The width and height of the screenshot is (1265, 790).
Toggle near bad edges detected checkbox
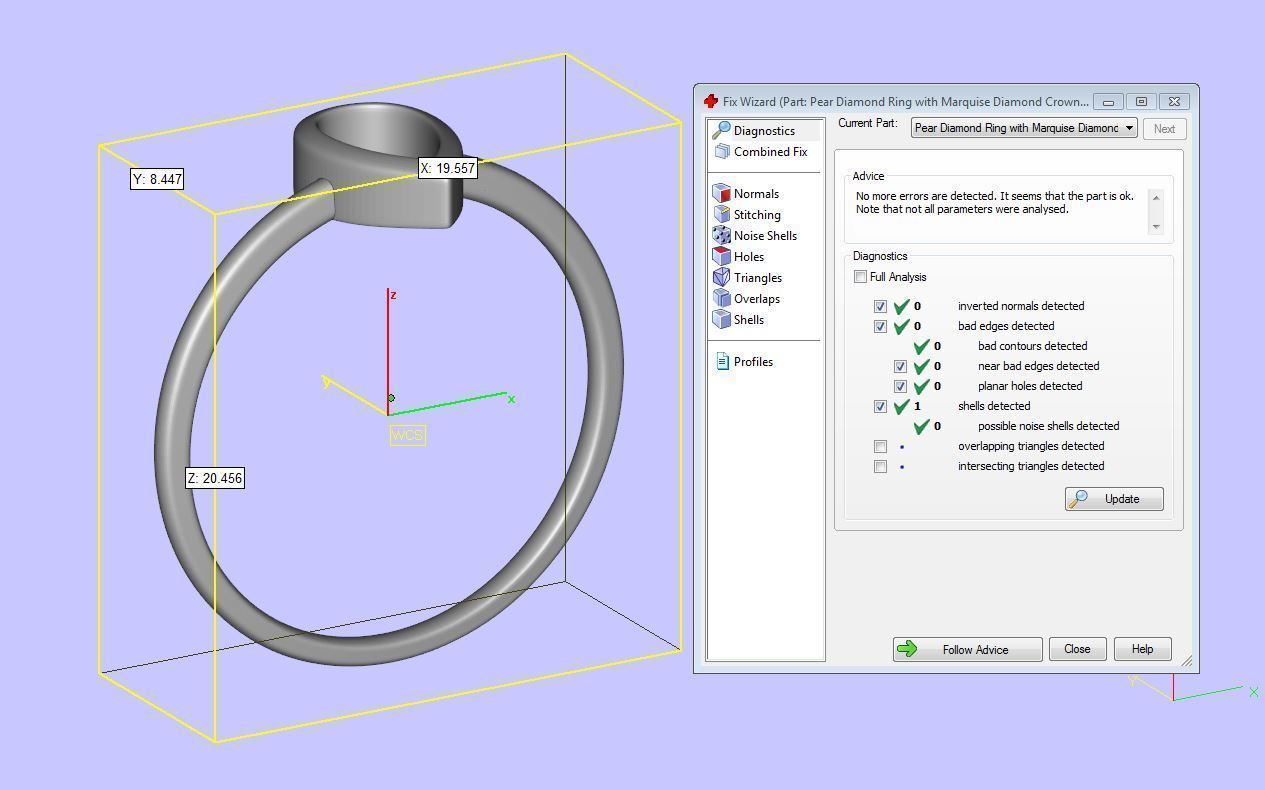coord(900,366)
